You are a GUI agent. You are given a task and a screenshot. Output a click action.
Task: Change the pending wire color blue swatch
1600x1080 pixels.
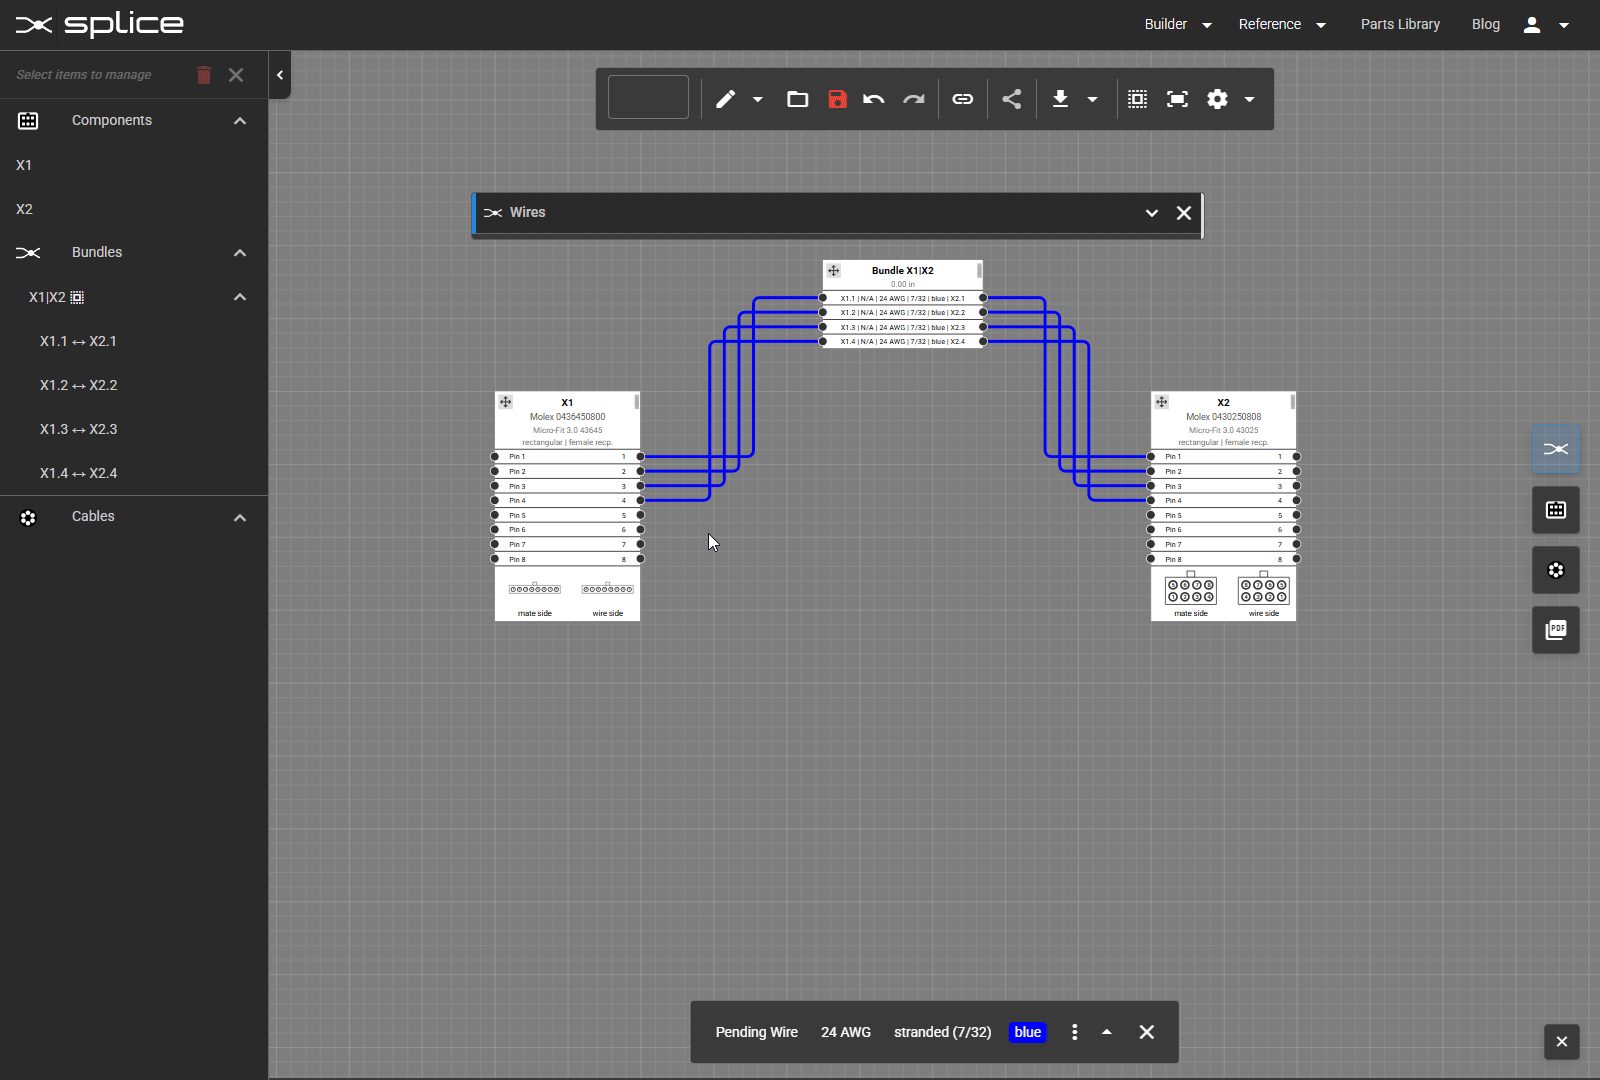[x=1027, y=1032]
